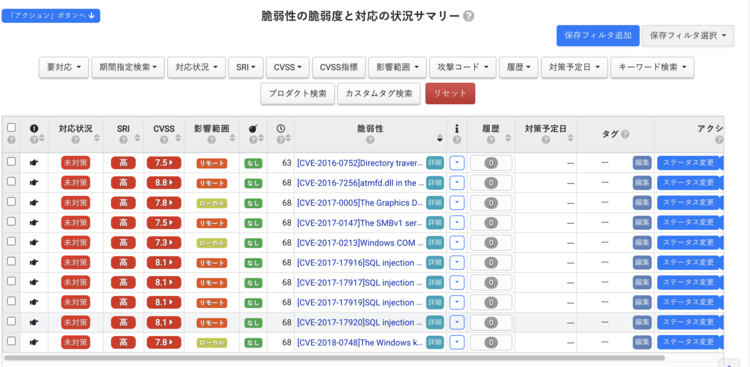750x367 pixels.
Task: Open the 要対応 filter dropdown
Action: (x=64, y=67)
